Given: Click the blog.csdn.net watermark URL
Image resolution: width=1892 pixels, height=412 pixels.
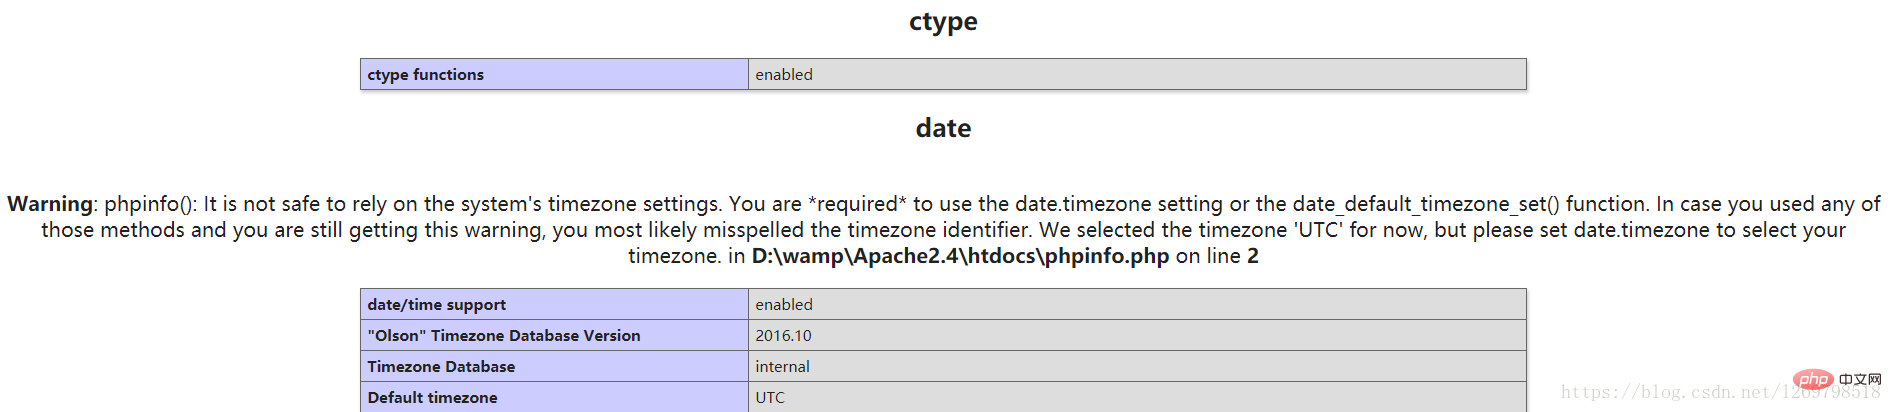Looking at the screenshot, I should [1720, 392].
